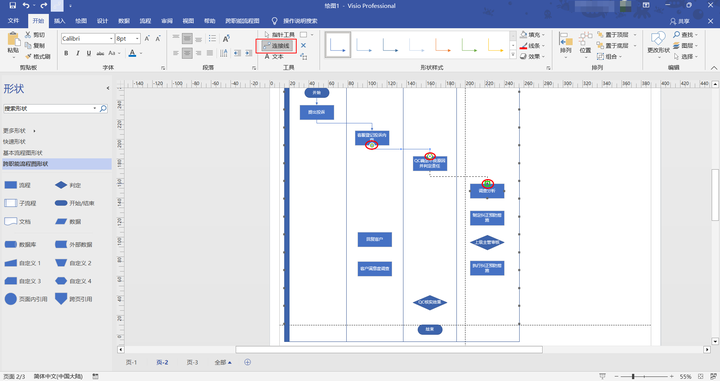Open 更多形状 more shapes
720x381 pixels.
click(19, 131)
